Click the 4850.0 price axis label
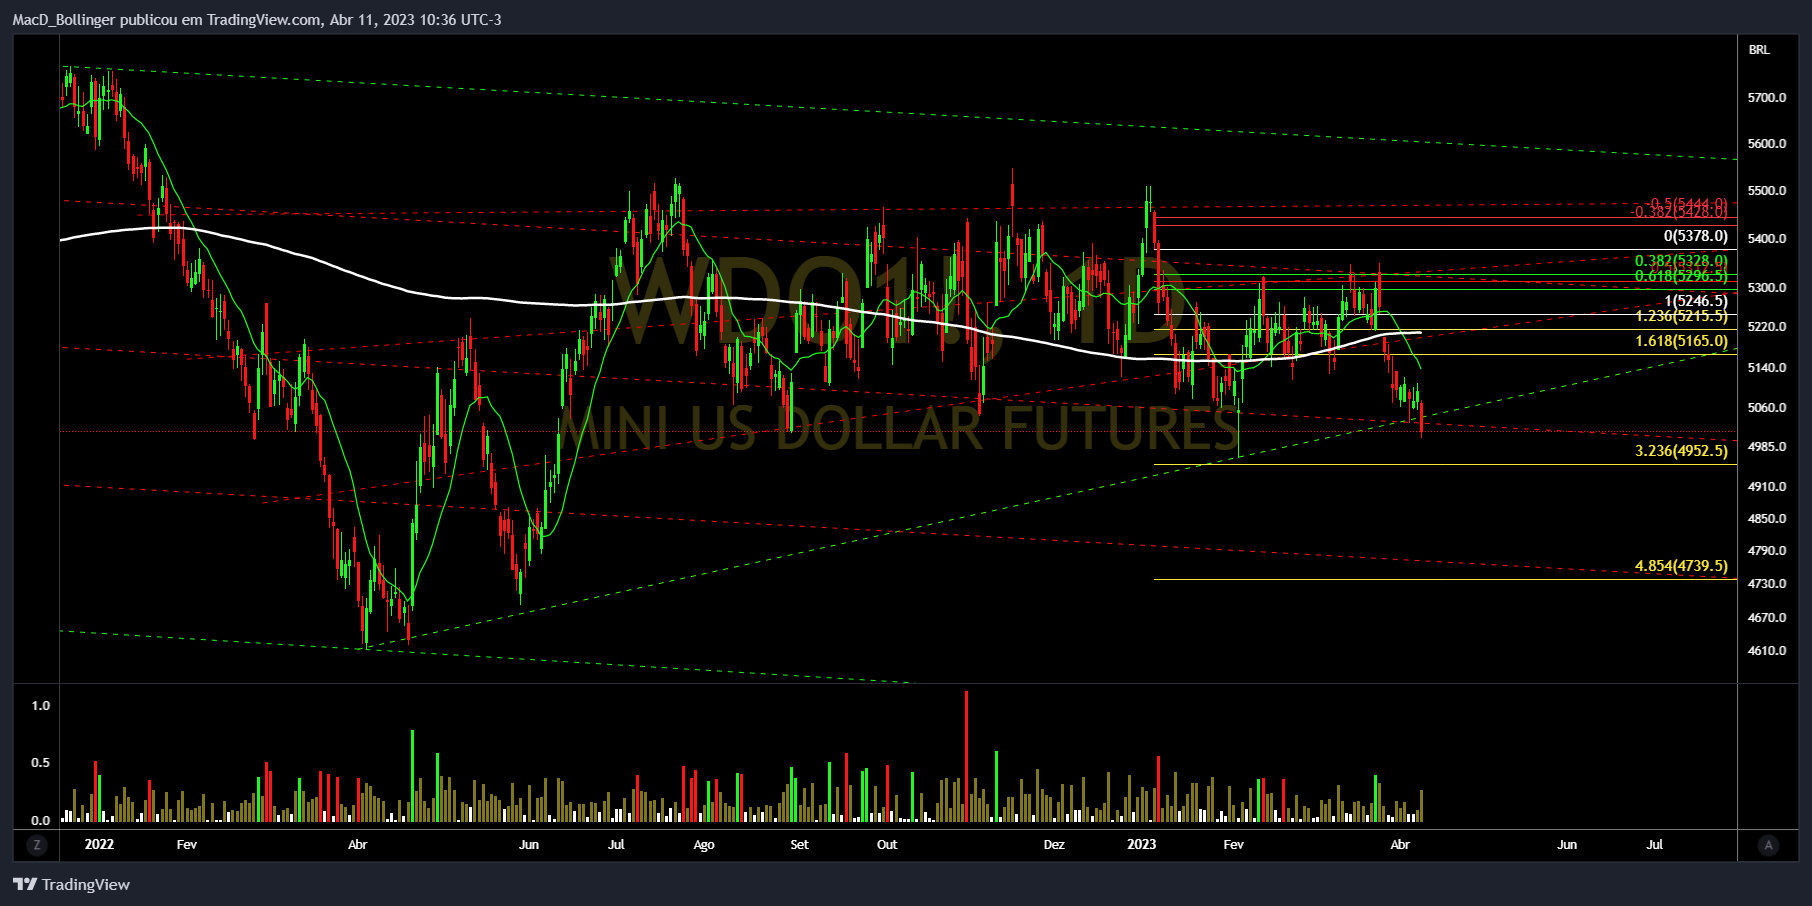The height and width of the screenshot is (906, 1812). 1767,519
